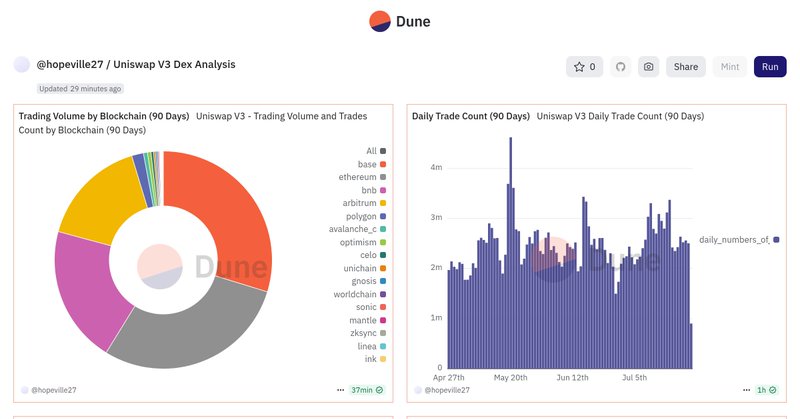
Task: Toggle the 'optimism' legend series
Action: point(363,242)
